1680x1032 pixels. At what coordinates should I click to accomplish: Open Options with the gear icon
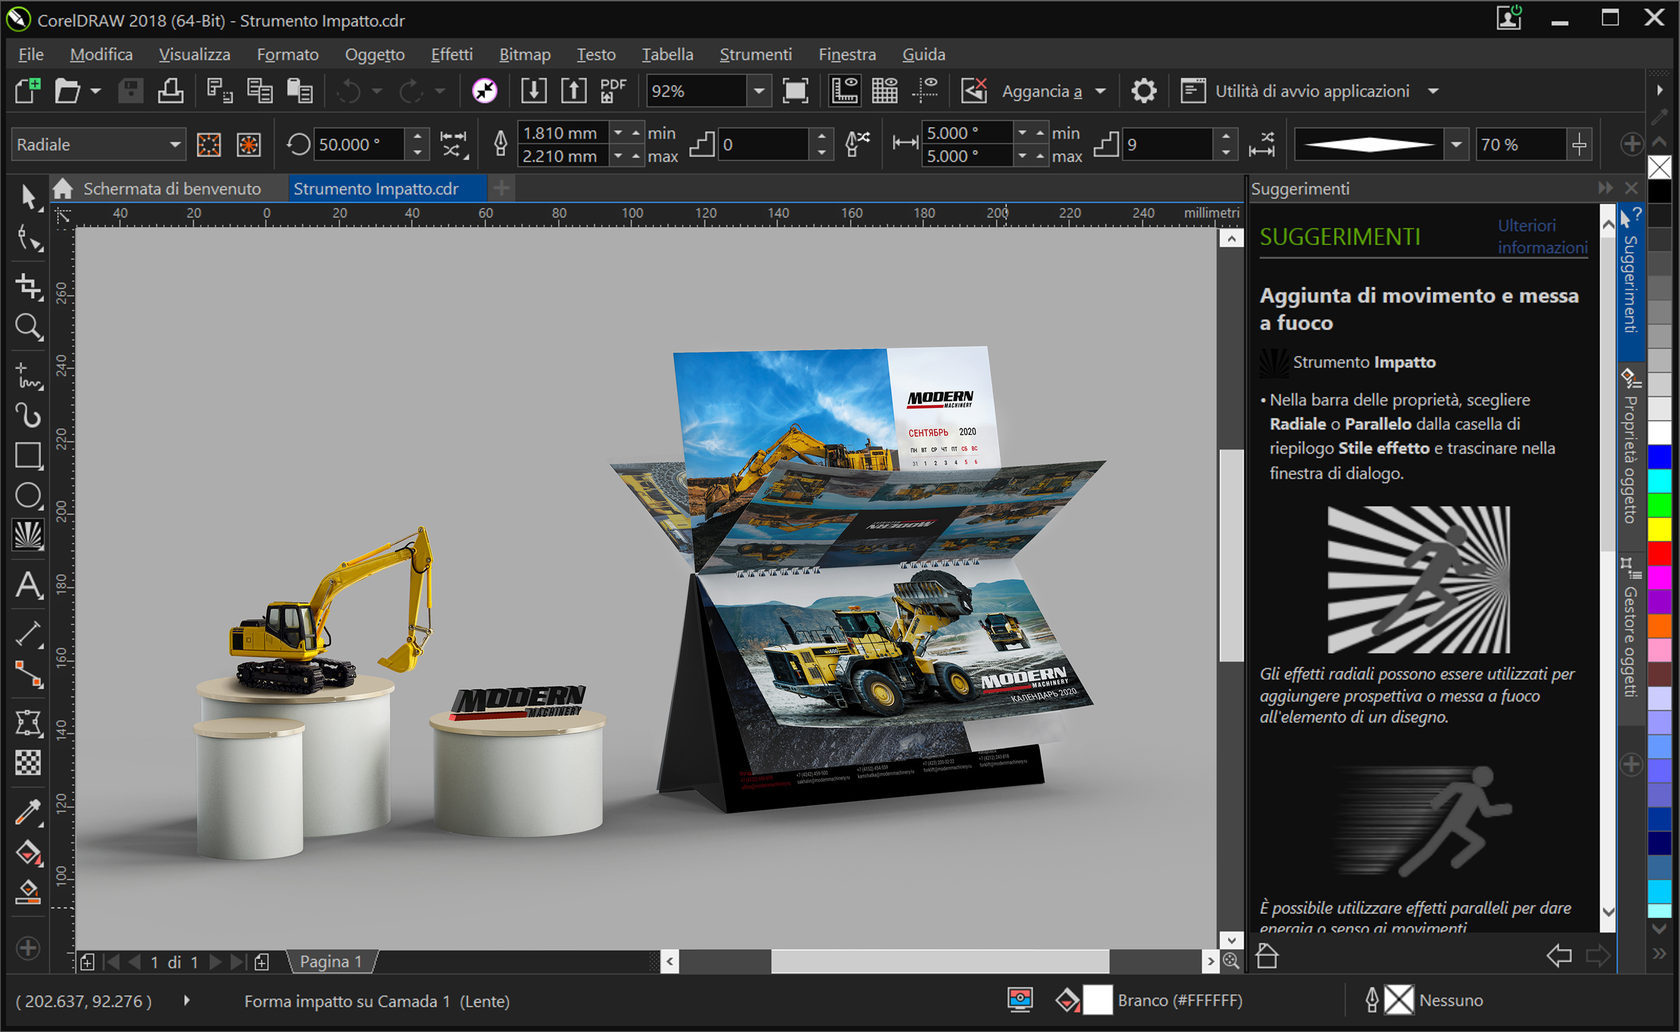(x=1144, y=91)
